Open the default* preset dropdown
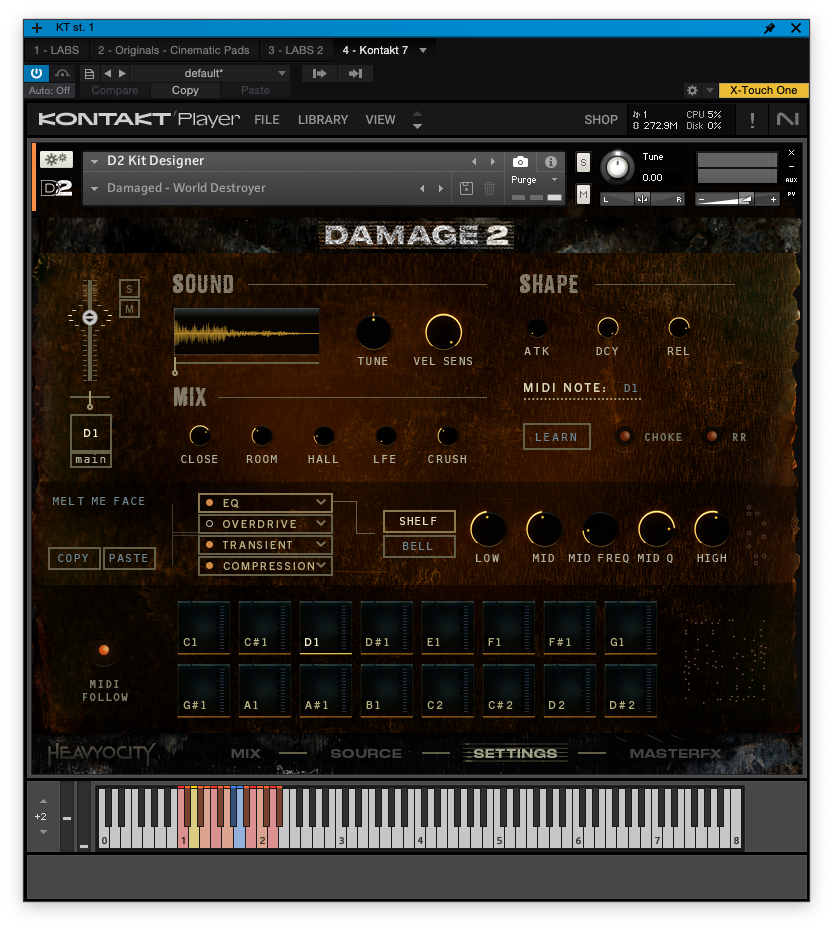Viewport: 833px width, 929px height. 281,73
